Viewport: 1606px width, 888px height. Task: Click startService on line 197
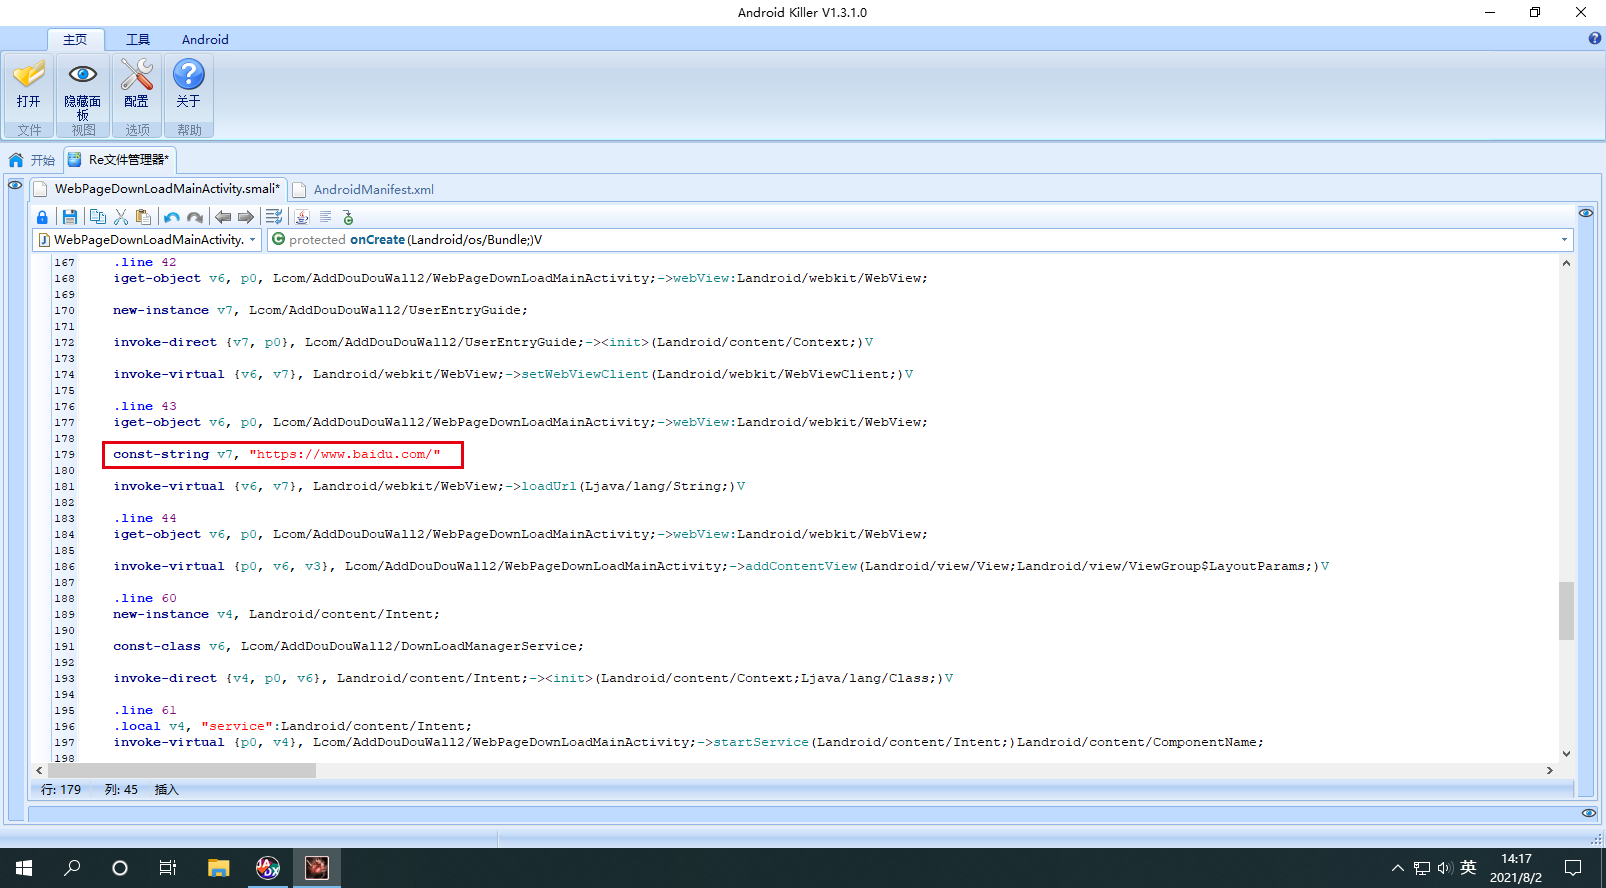click(761, 742)
